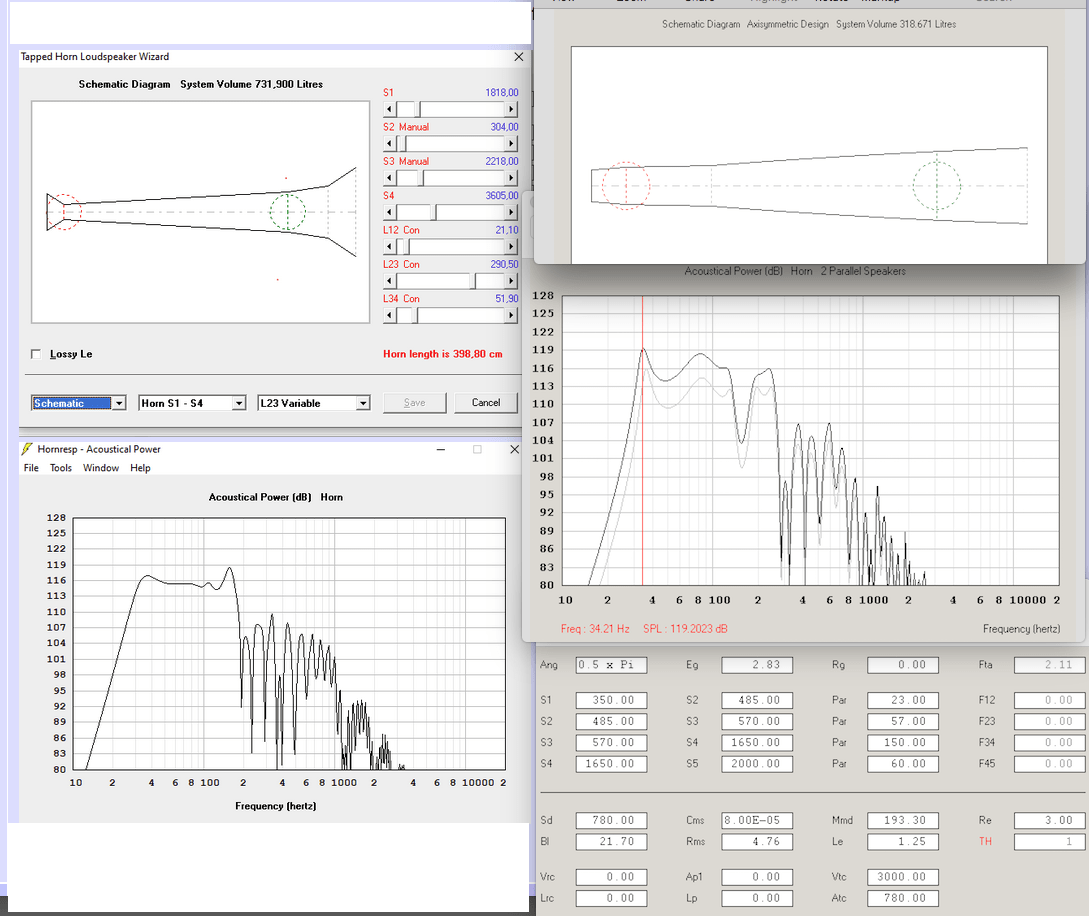The height and width of the screenshot is (916, 1089).
Task: Click the Cancel button in wizard
Action: (486, 403)
